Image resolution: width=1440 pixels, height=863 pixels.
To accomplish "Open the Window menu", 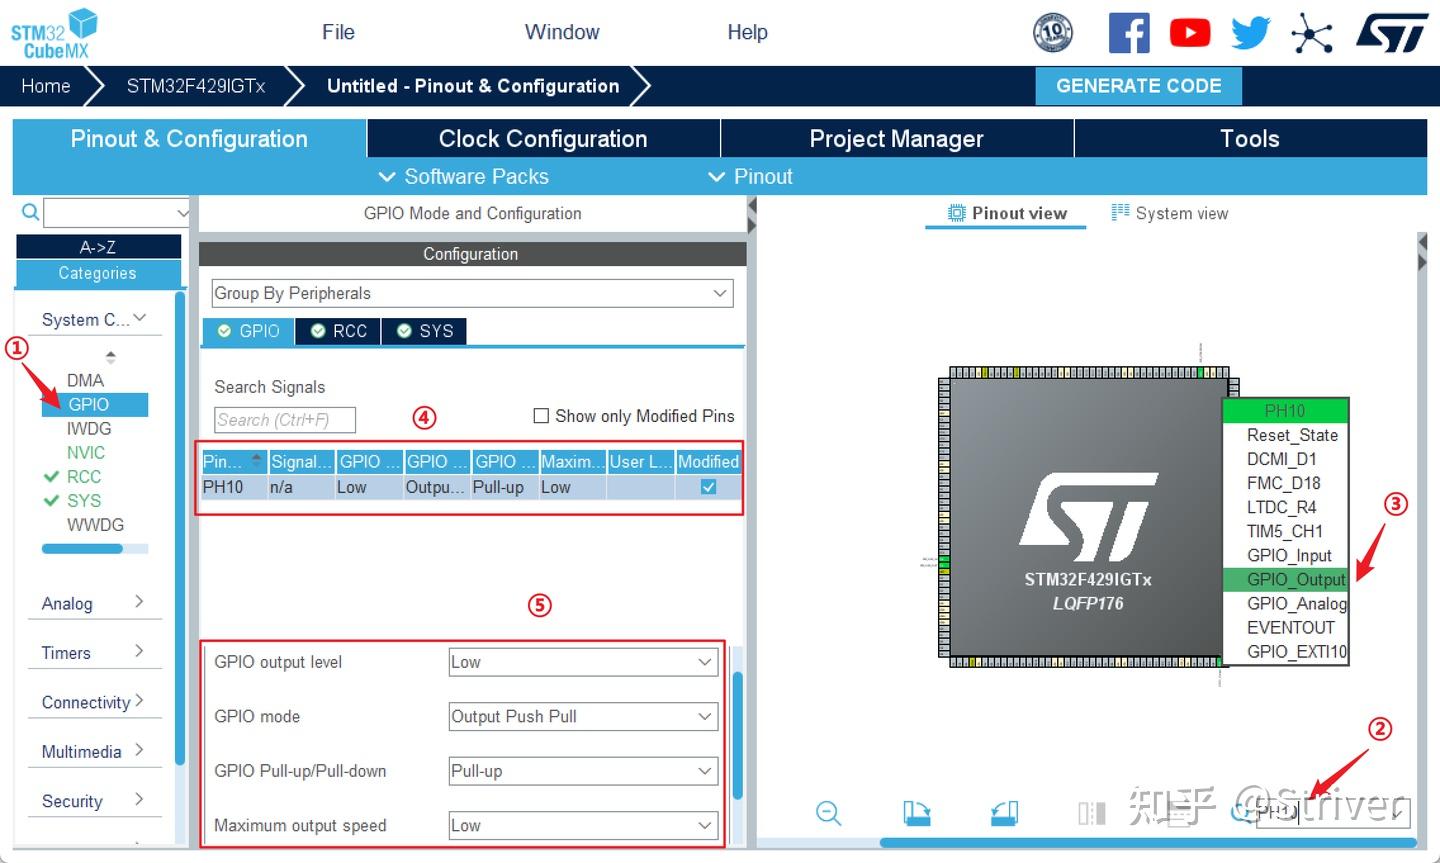I will click(562, 32).
